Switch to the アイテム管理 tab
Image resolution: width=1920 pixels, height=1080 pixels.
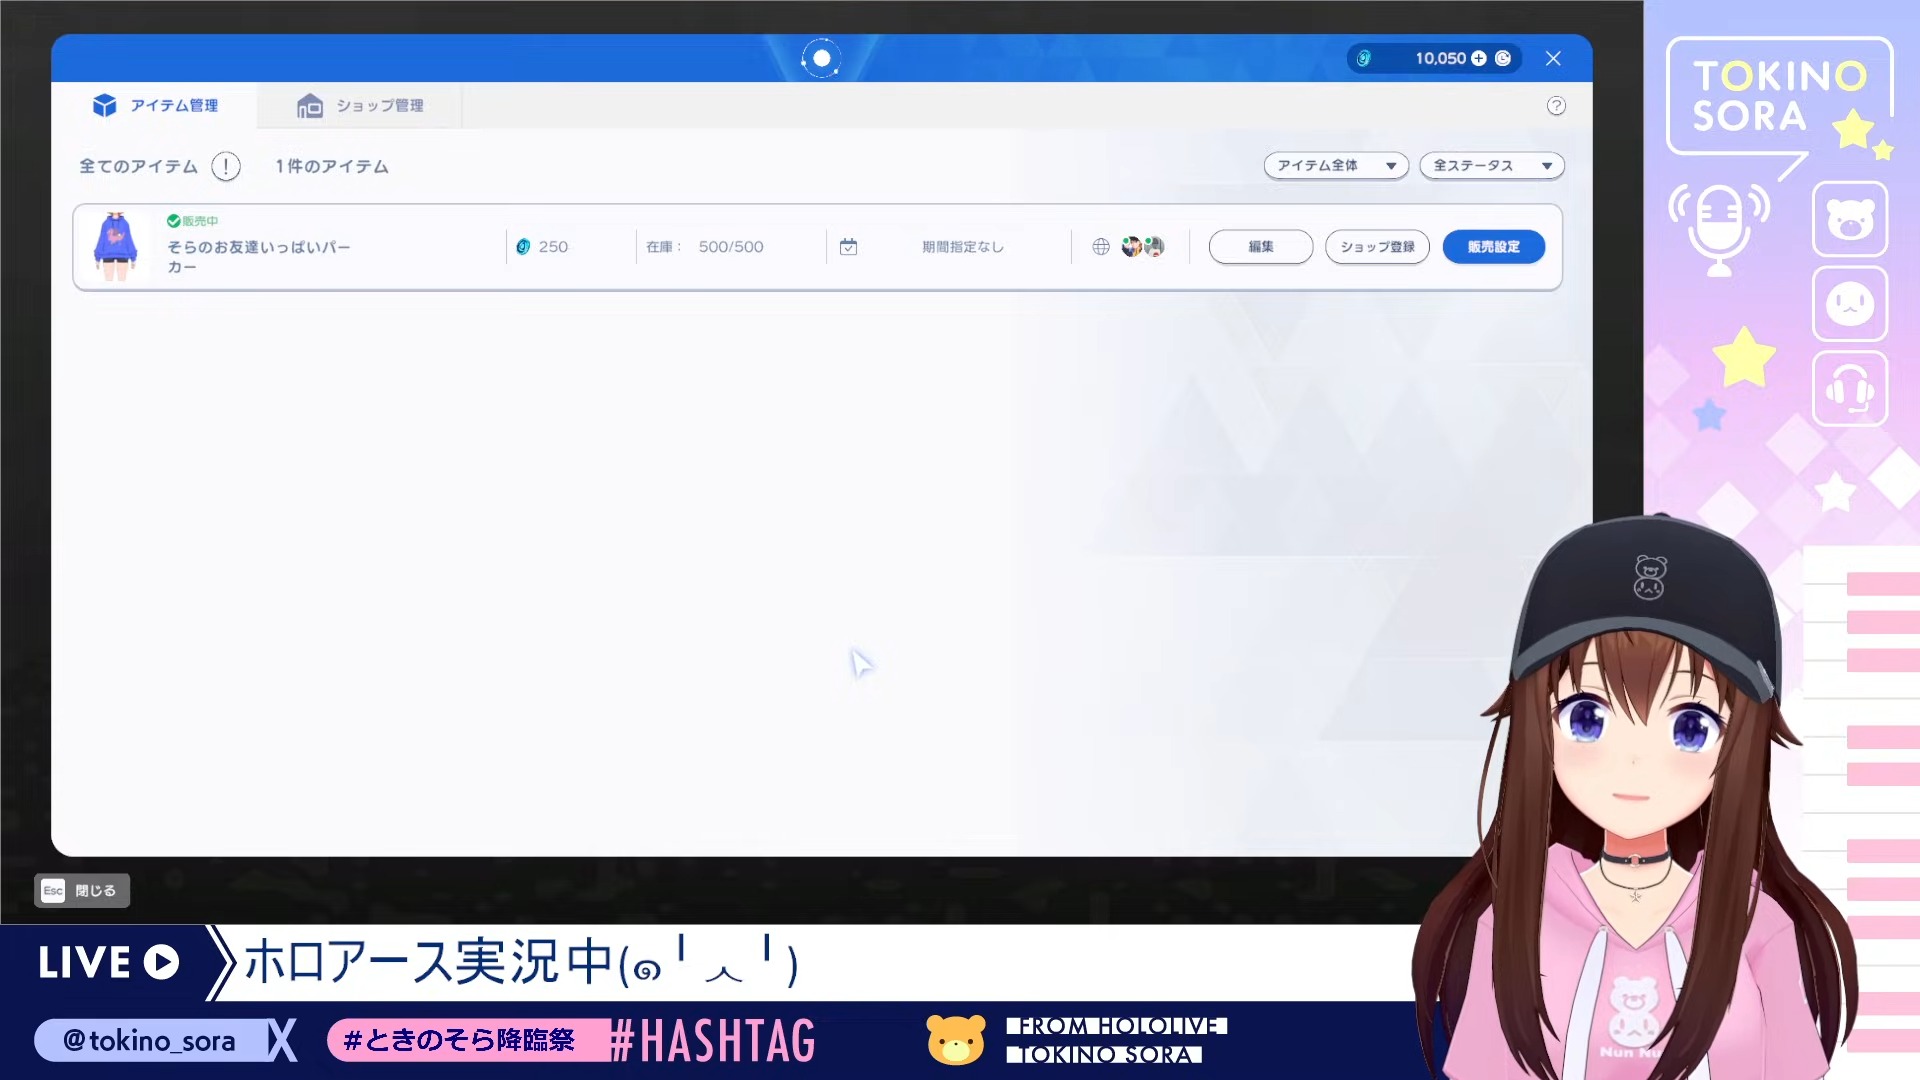pyautogui.click(x=155, y=105)
